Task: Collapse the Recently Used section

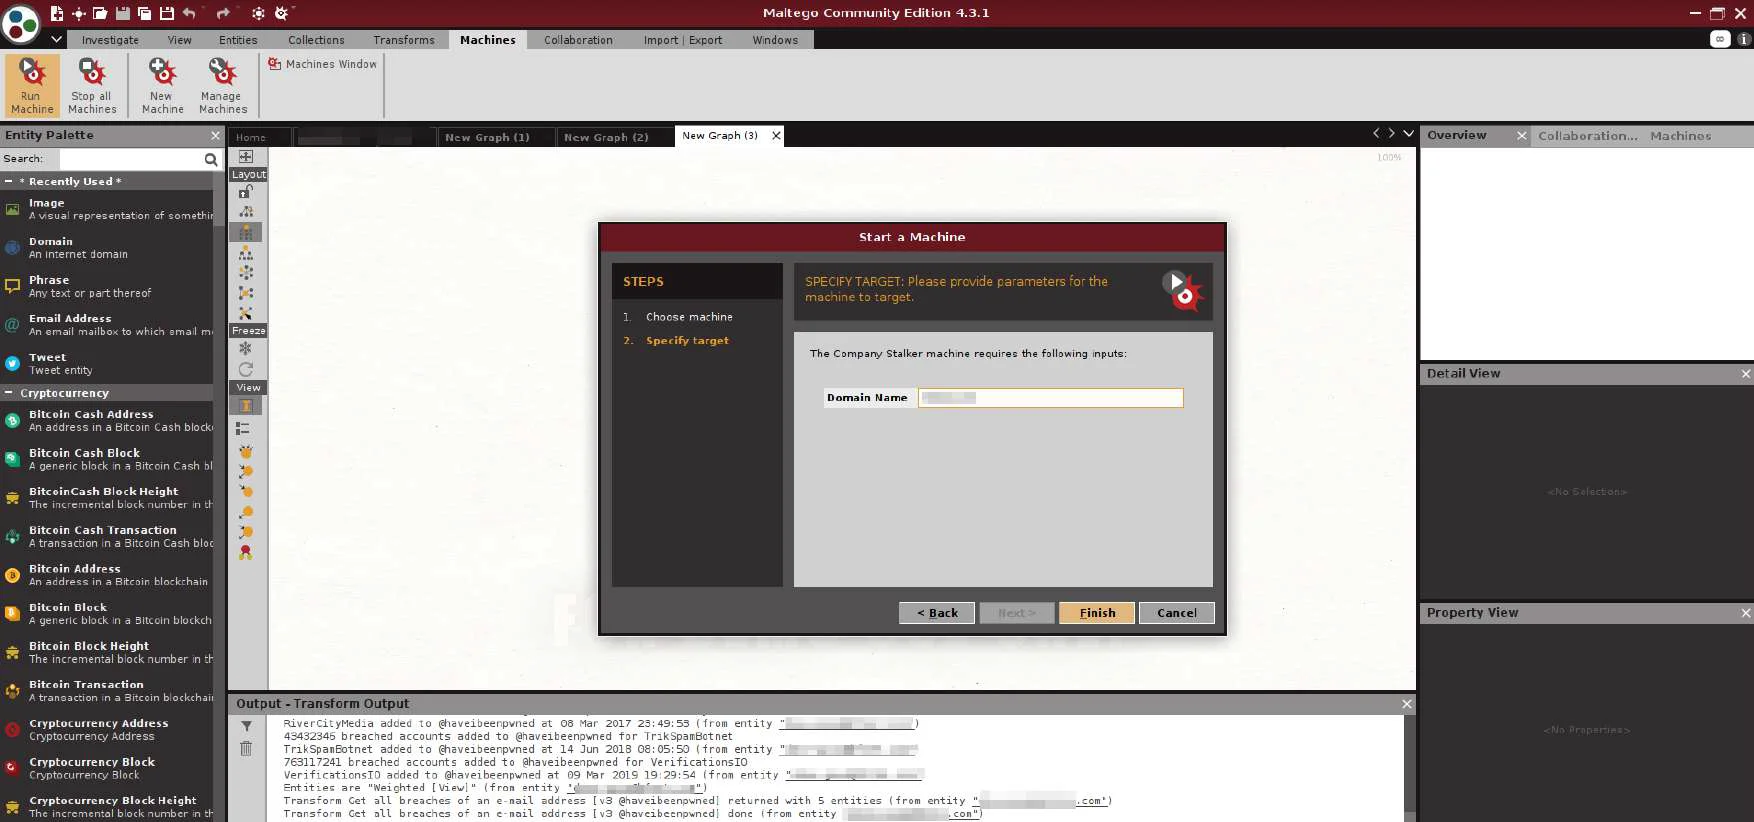Action: coord(9,181)
